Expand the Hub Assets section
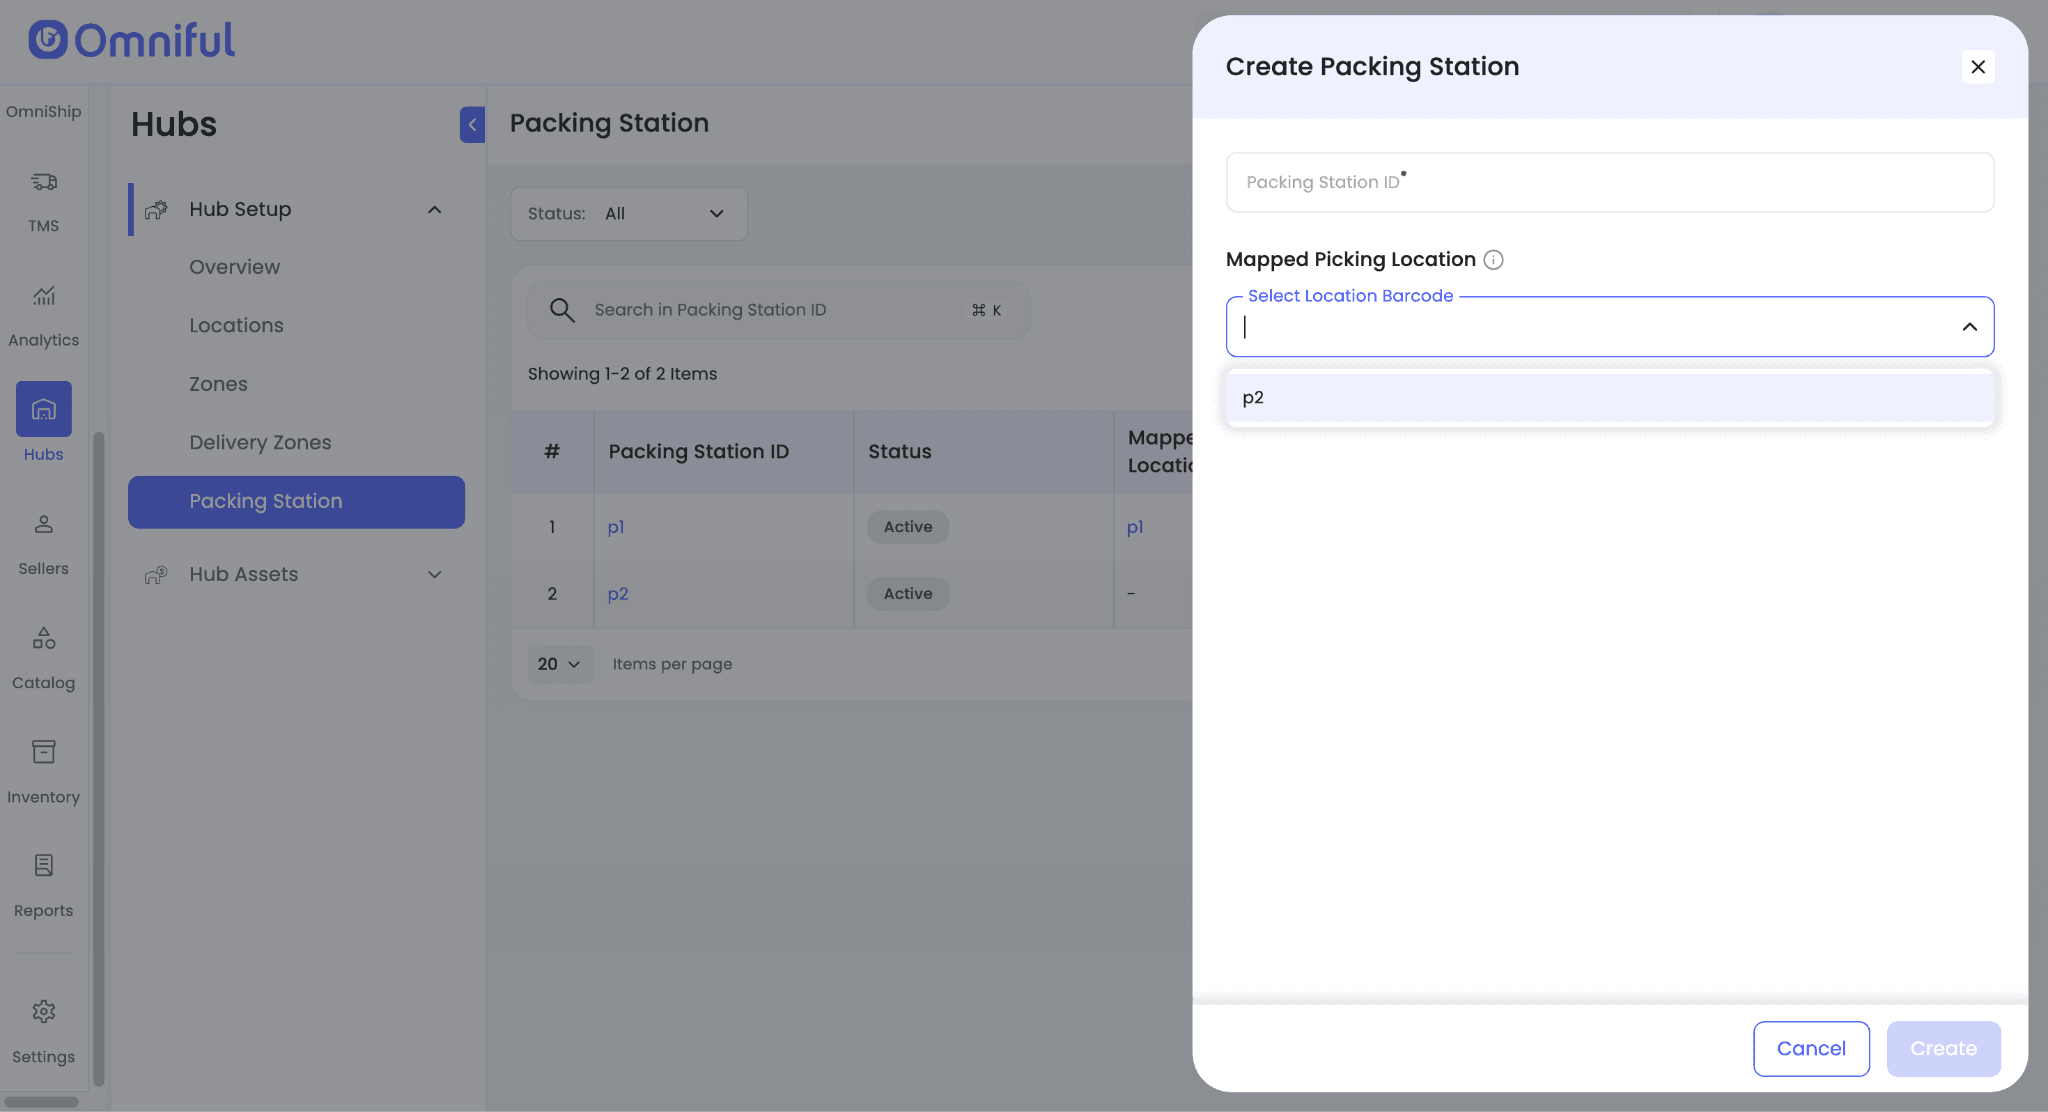 coord(434,575)
